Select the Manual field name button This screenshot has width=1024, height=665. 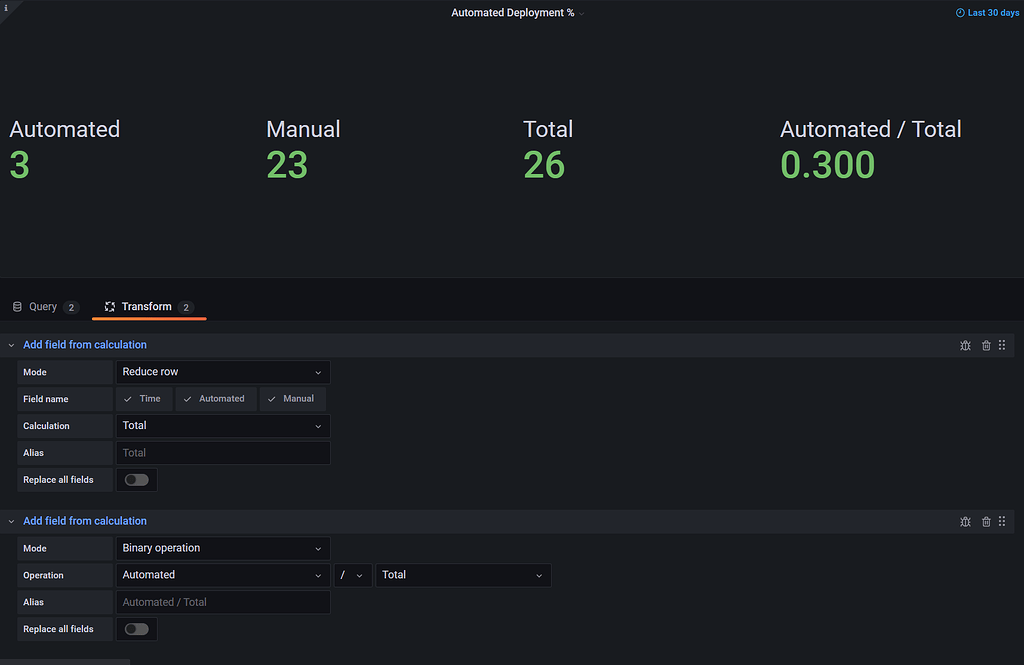click(292, 398)
